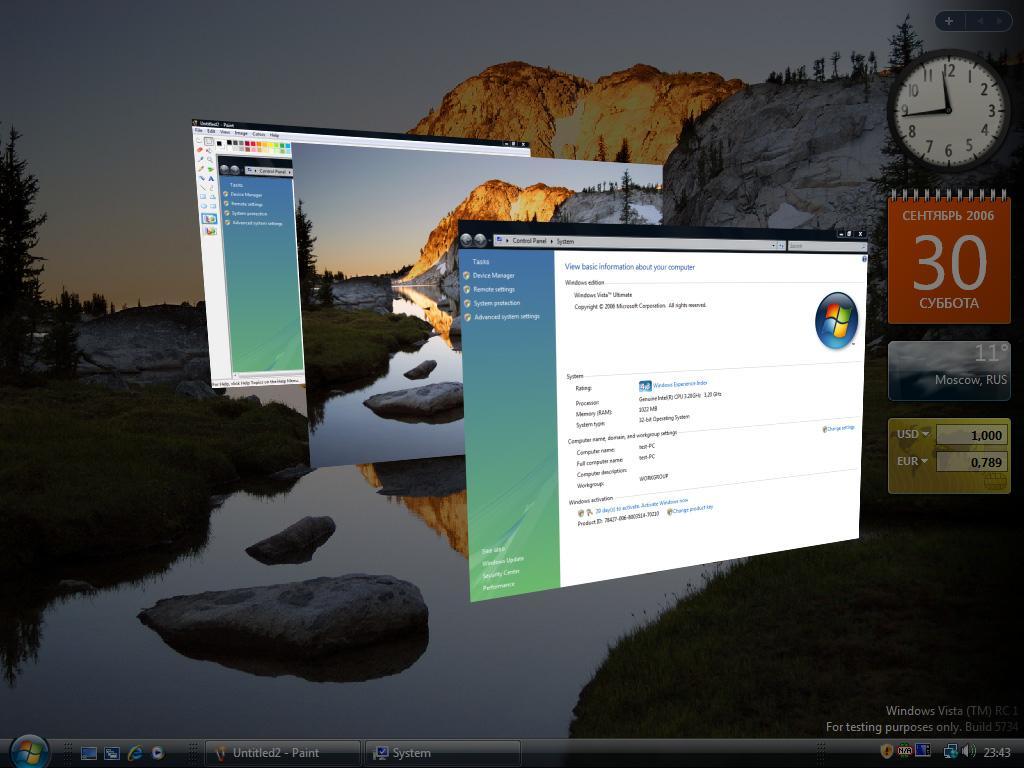Click the plus button atop the sidebar

tap(949, 21)
